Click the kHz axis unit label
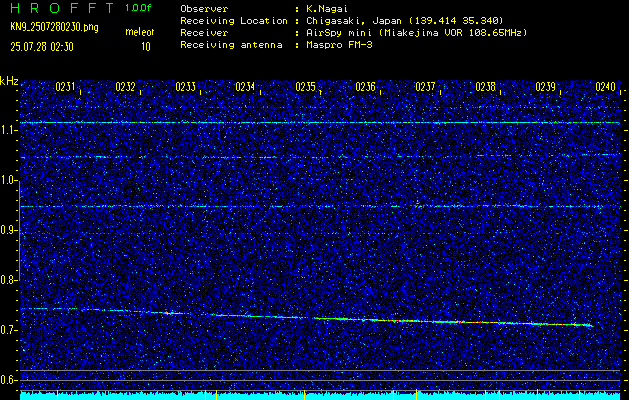The image size is (629, 400). pyautogui.click(x=10, y=81)
